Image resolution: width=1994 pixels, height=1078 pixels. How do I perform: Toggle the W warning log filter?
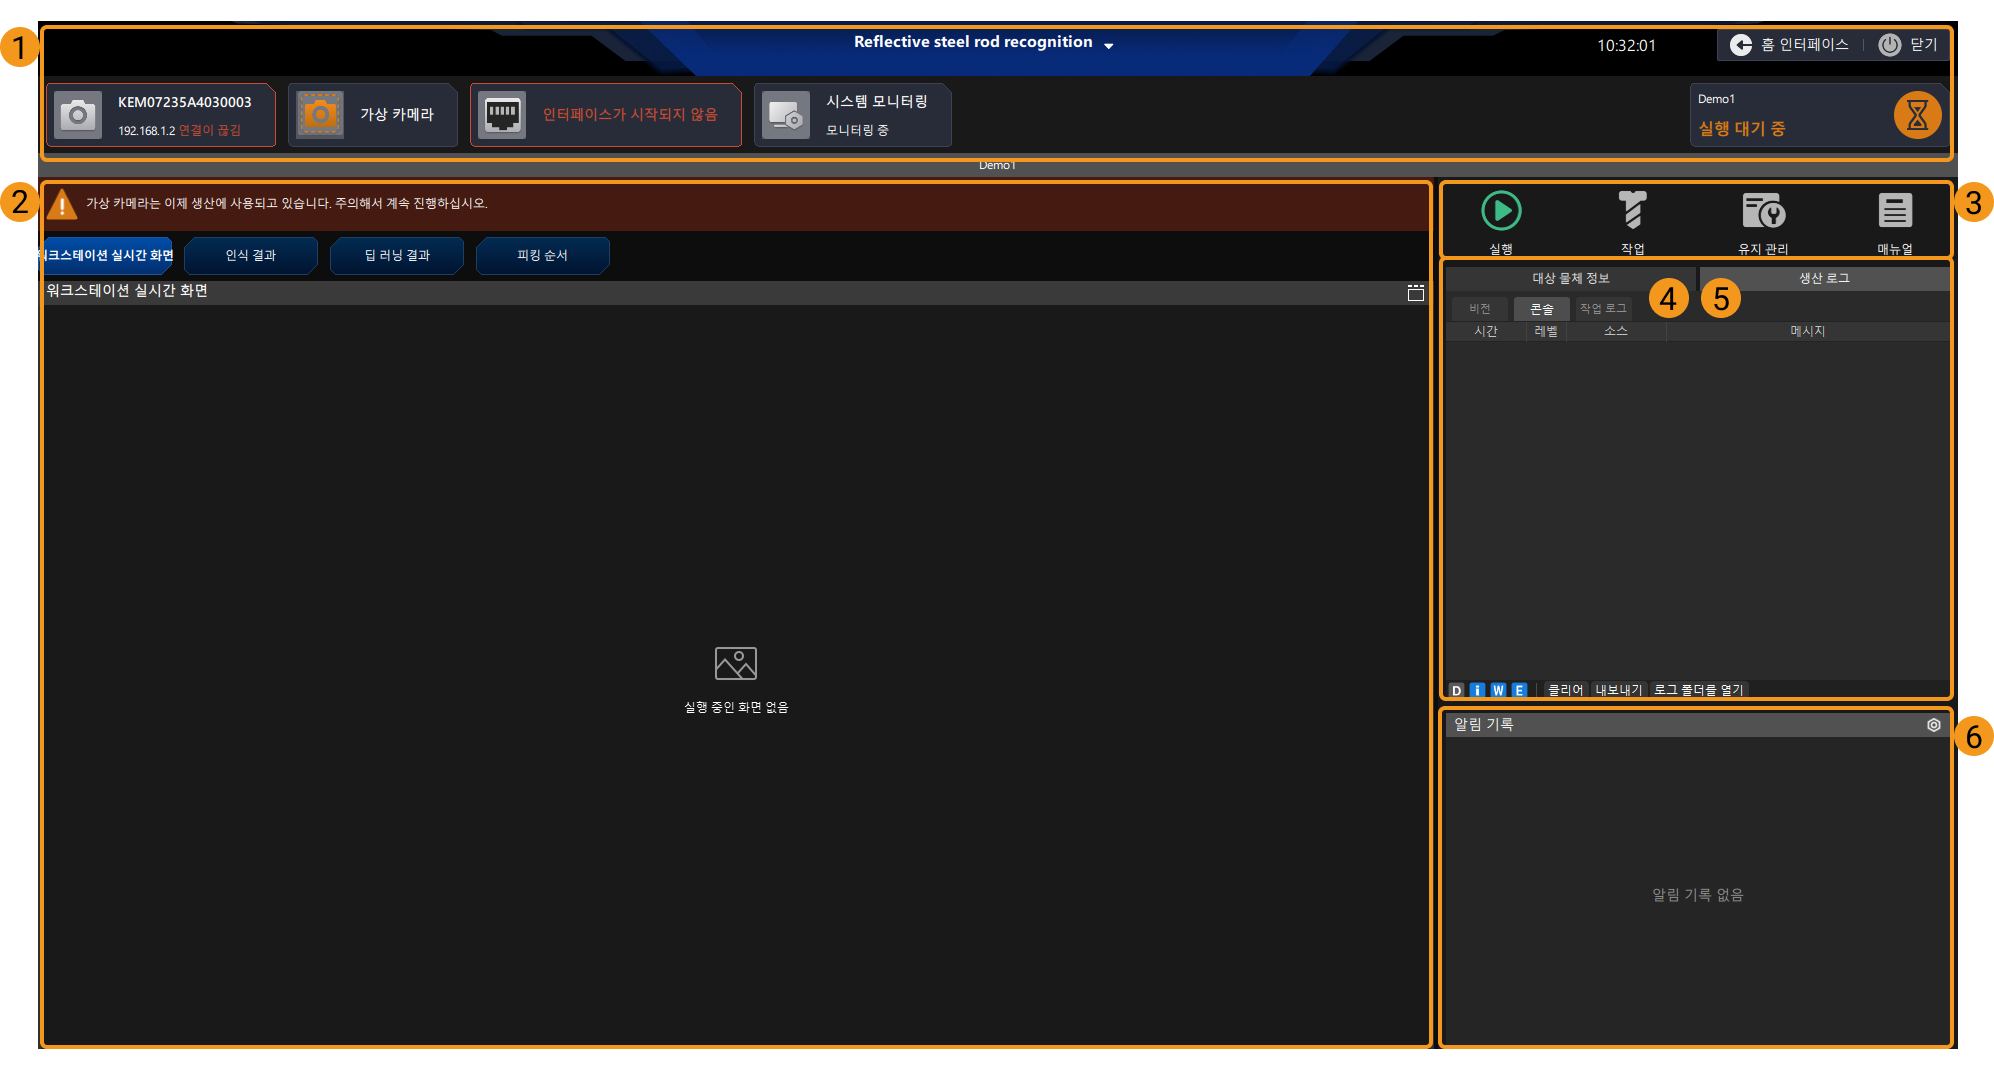pyautogui.click(x=1498, y=691)
